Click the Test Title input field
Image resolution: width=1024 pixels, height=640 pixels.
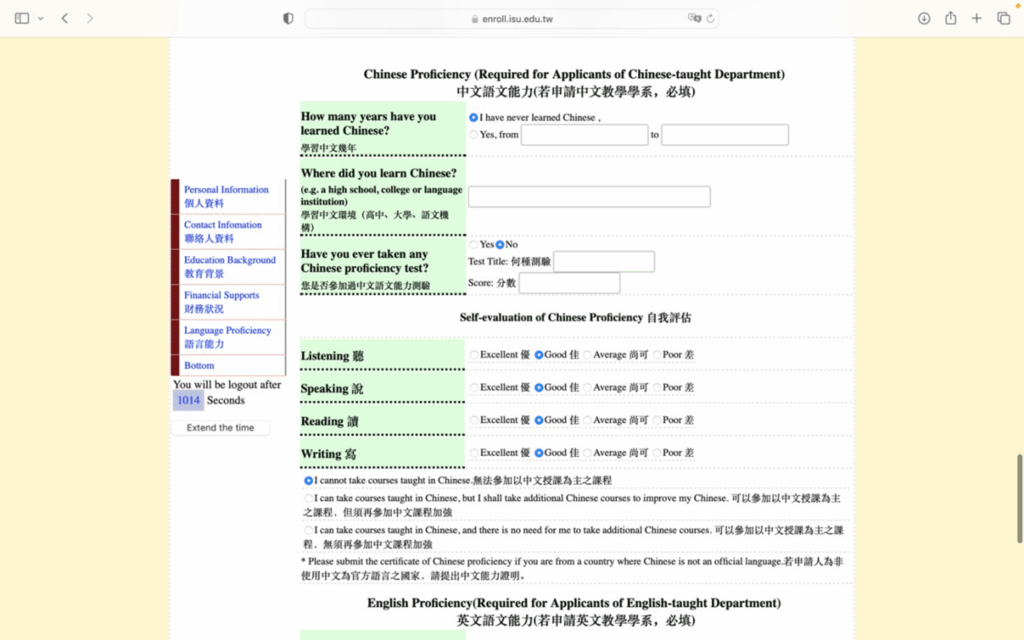603,262
